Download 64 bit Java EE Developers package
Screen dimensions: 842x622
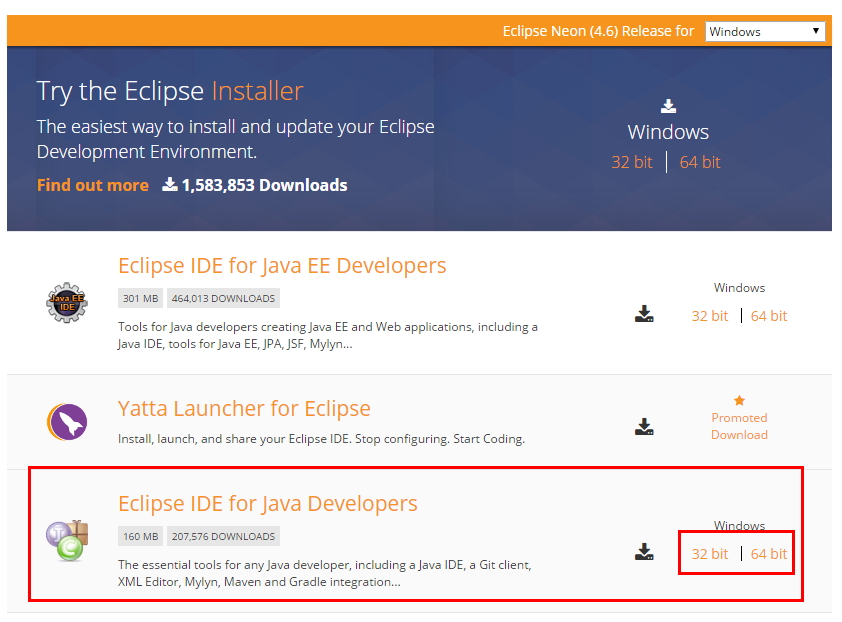768,316
